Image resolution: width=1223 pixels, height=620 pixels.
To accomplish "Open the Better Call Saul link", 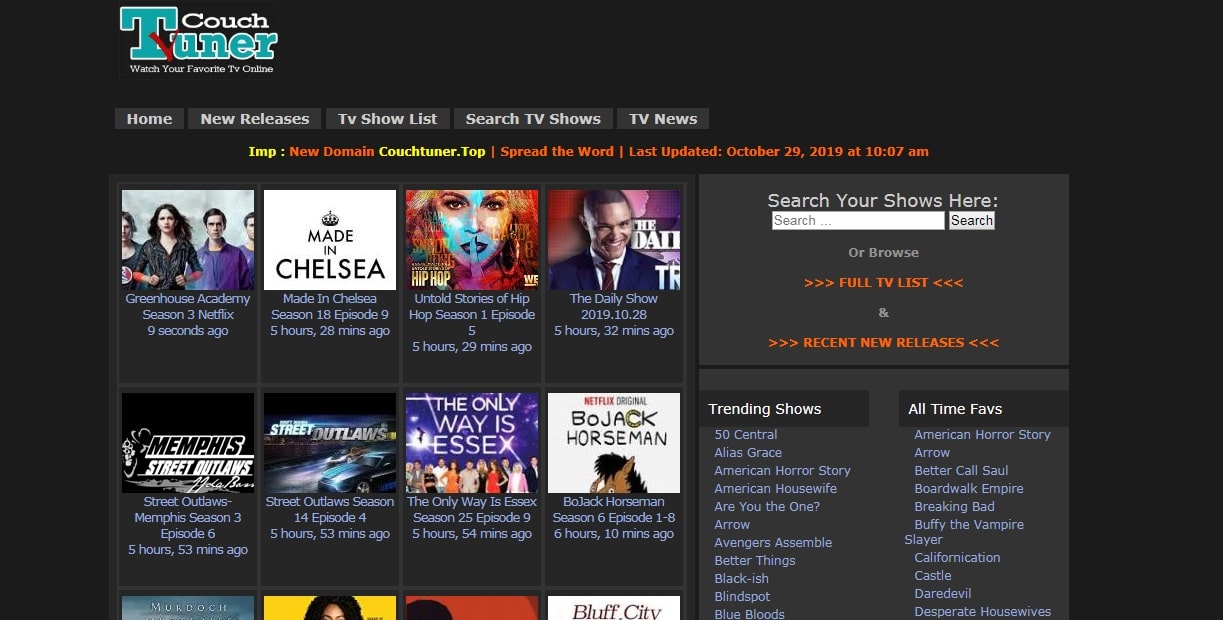I will tap(961, 471).
